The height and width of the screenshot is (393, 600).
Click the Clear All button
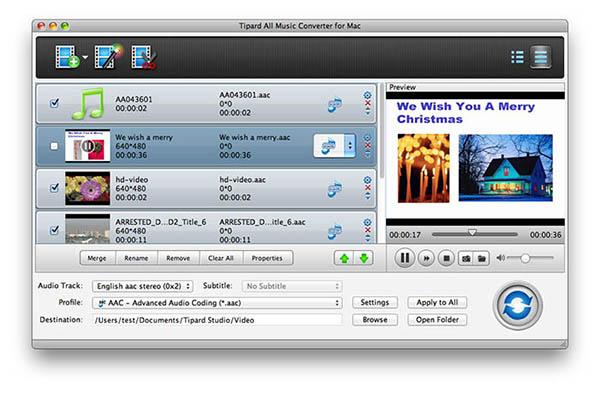221,258
